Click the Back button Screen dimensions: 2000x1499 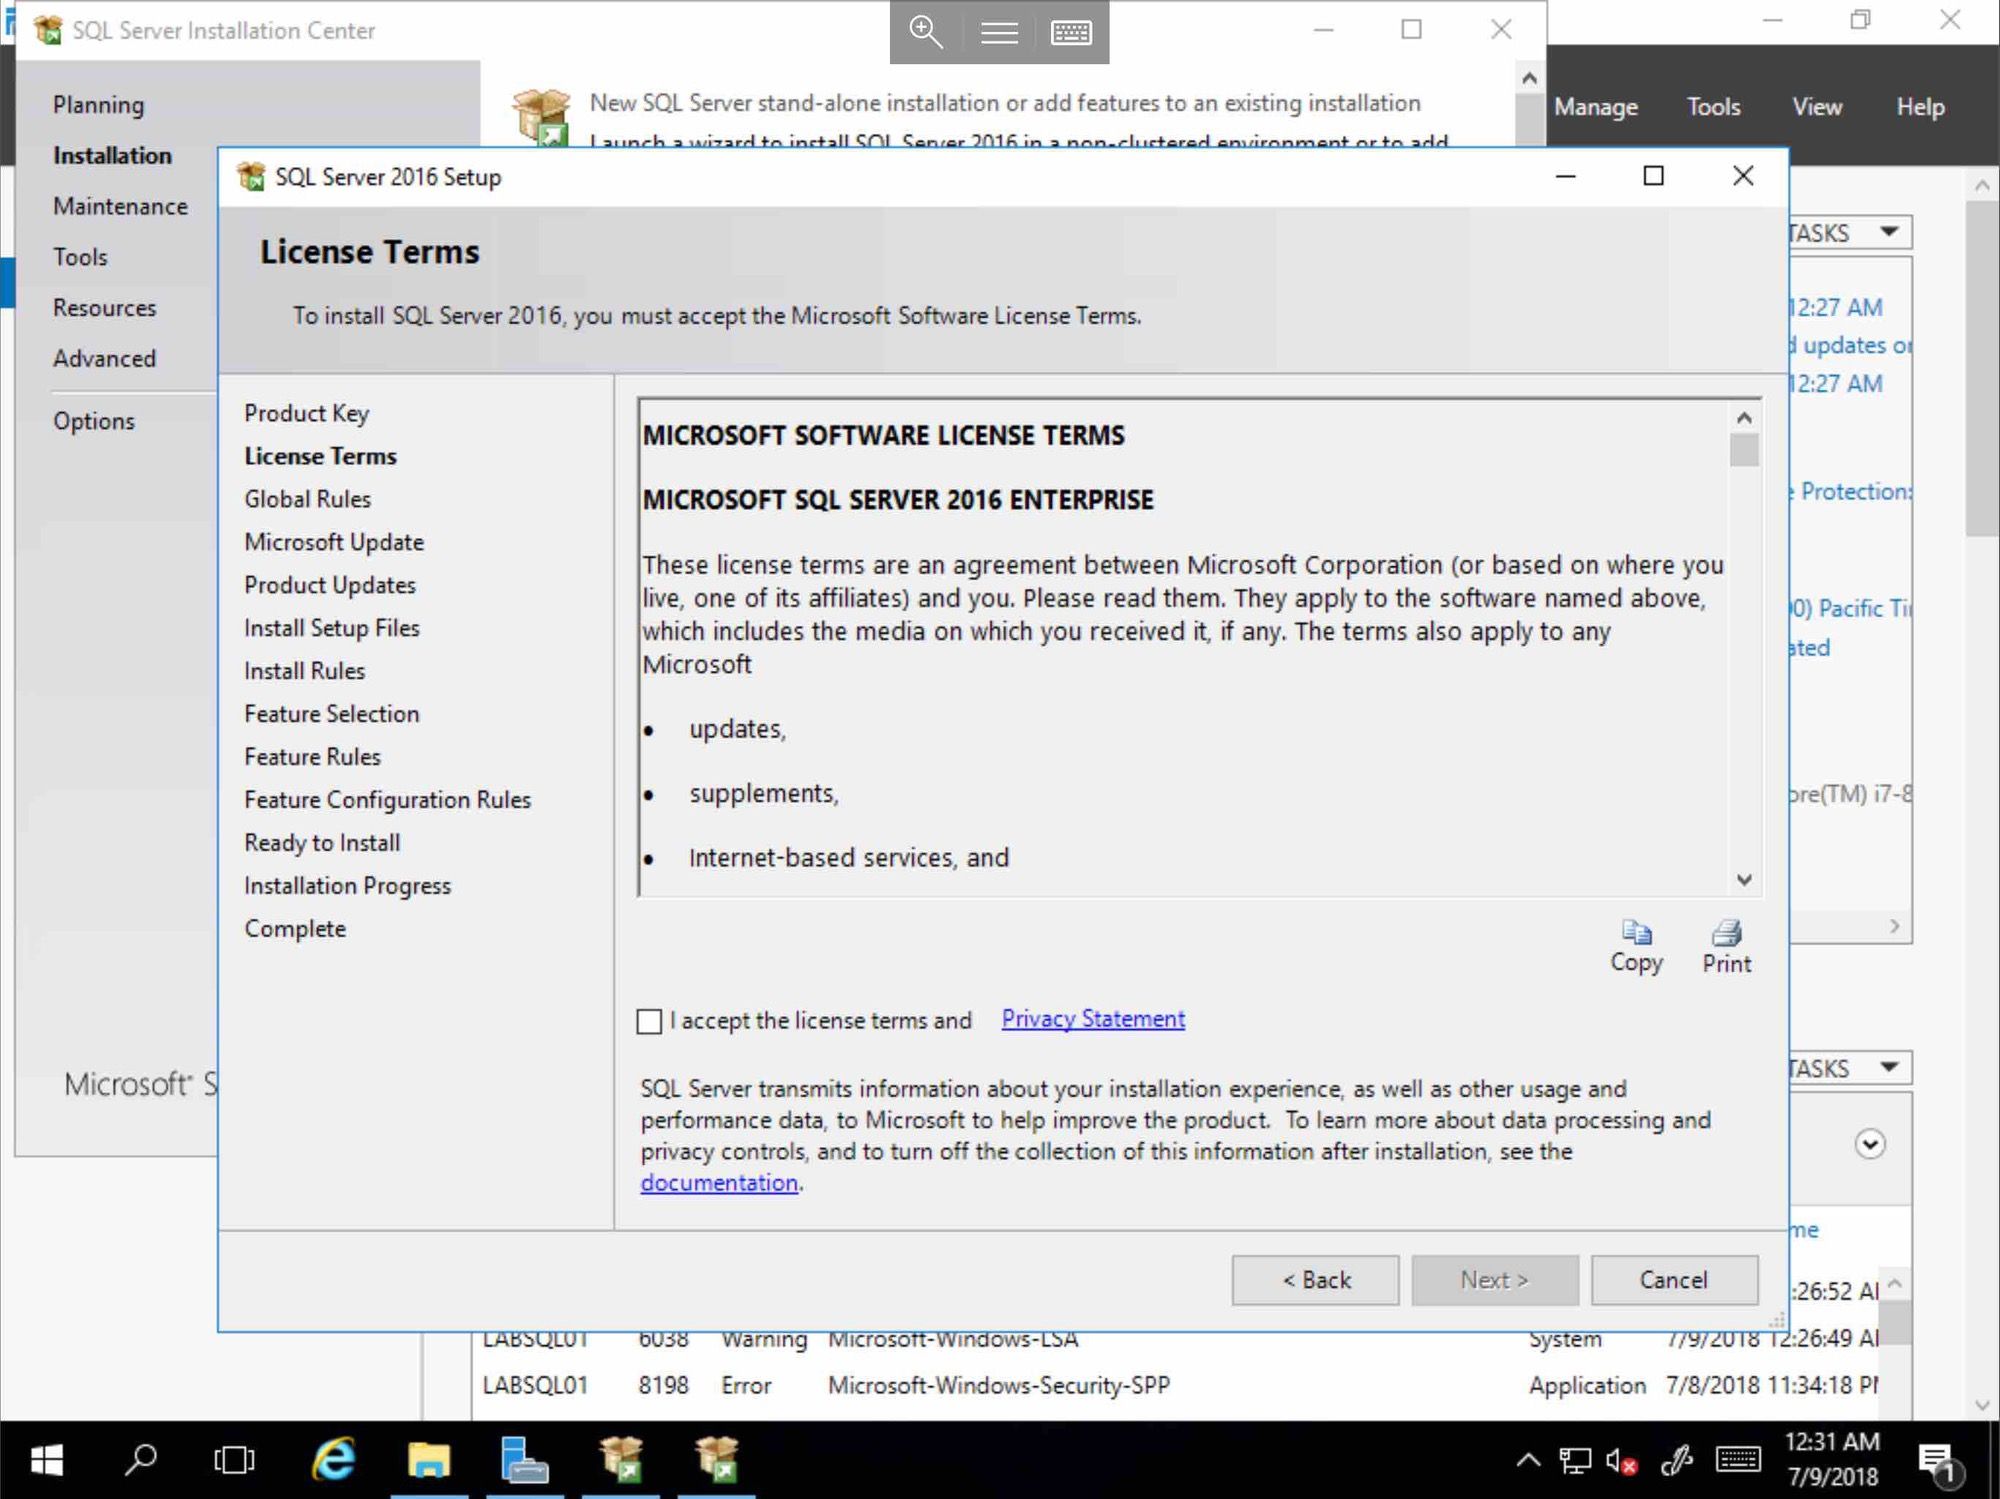tap(1315, 1280)
